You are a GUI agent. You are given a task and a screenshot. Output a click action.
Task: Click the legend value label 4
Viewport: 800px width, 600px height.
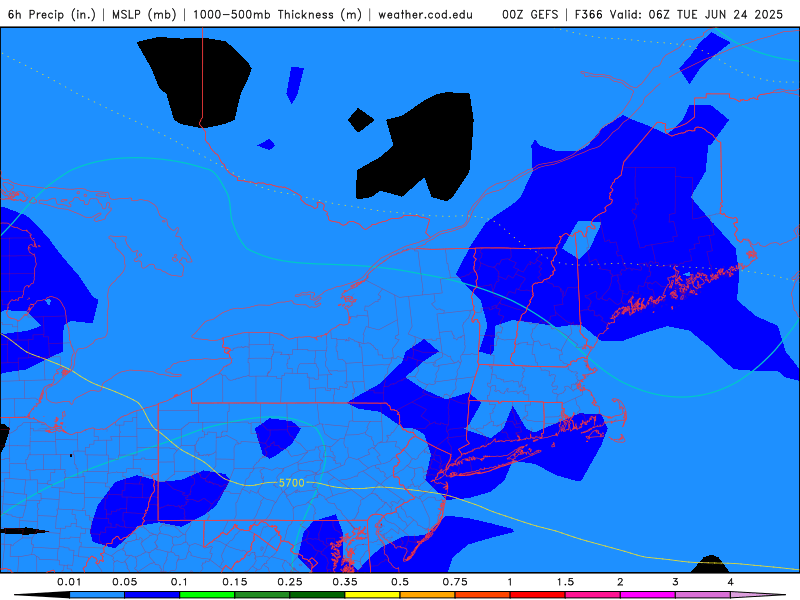click(x=731, y=582)
